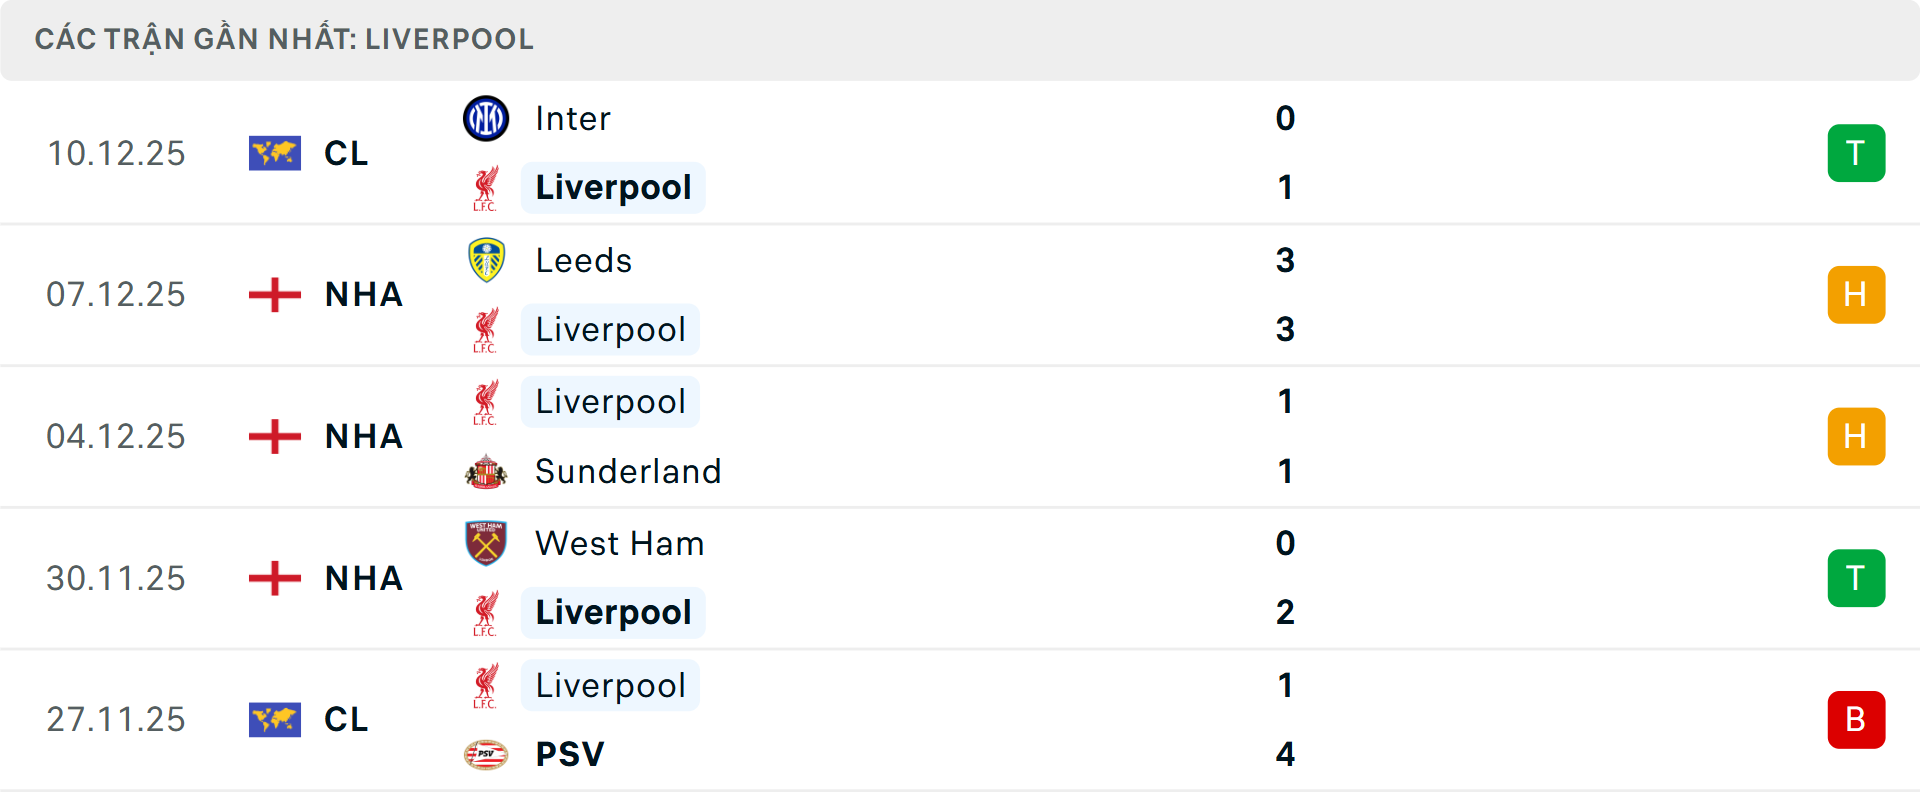The height and width of the screenshot is (792, 1920).
Task: Toggle the green T result badge for Inter match
Action: tap(1857, 153)
